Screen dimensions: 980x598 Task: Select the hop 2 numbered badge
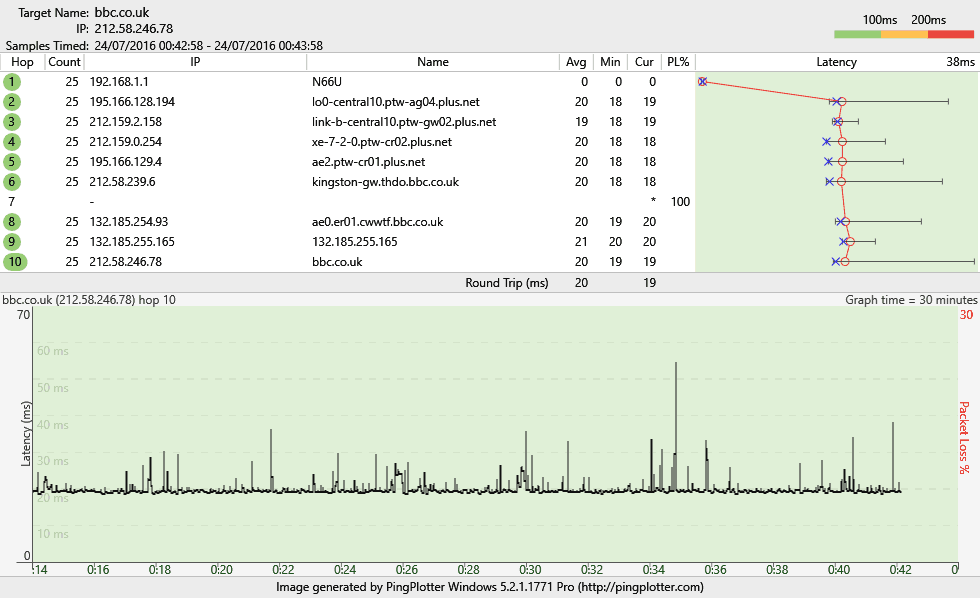[x=13, y=101]
